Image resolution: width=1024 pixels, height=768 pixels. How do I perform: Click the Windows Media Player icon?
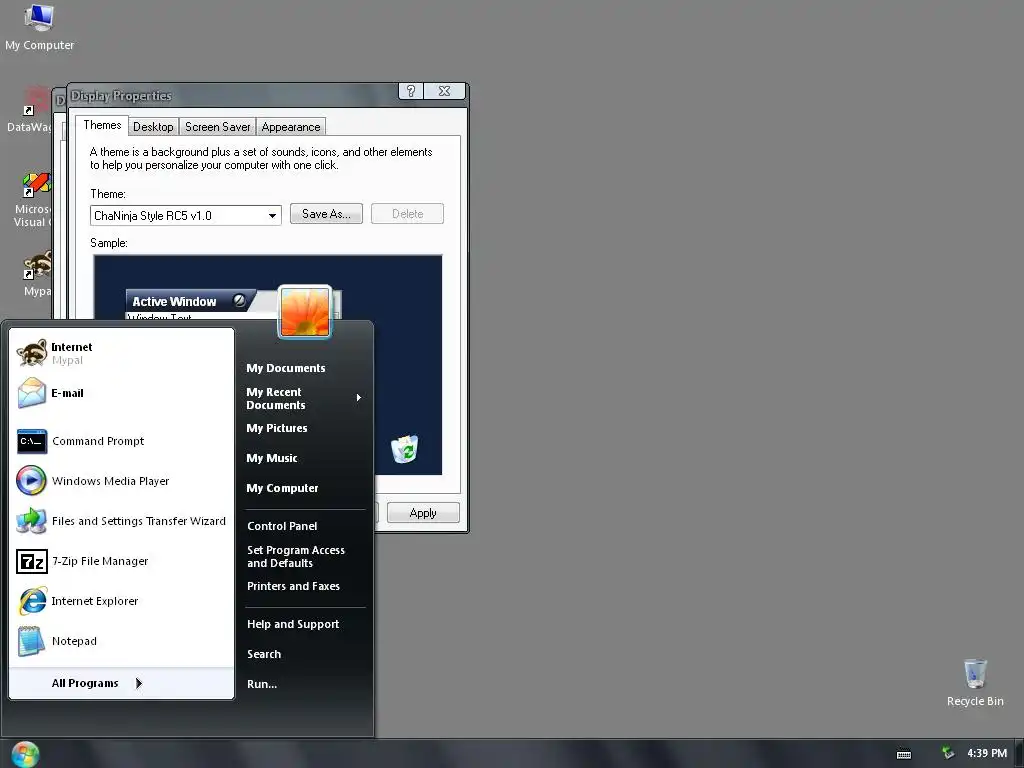31,481
